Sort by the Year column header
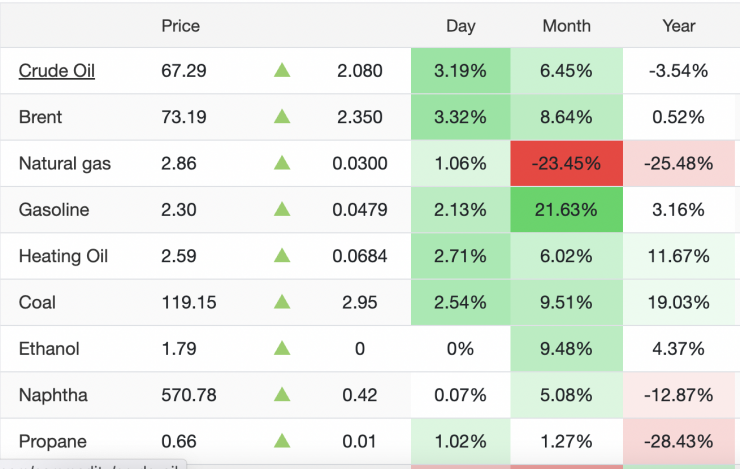740x469 pixels. (678, 26)
